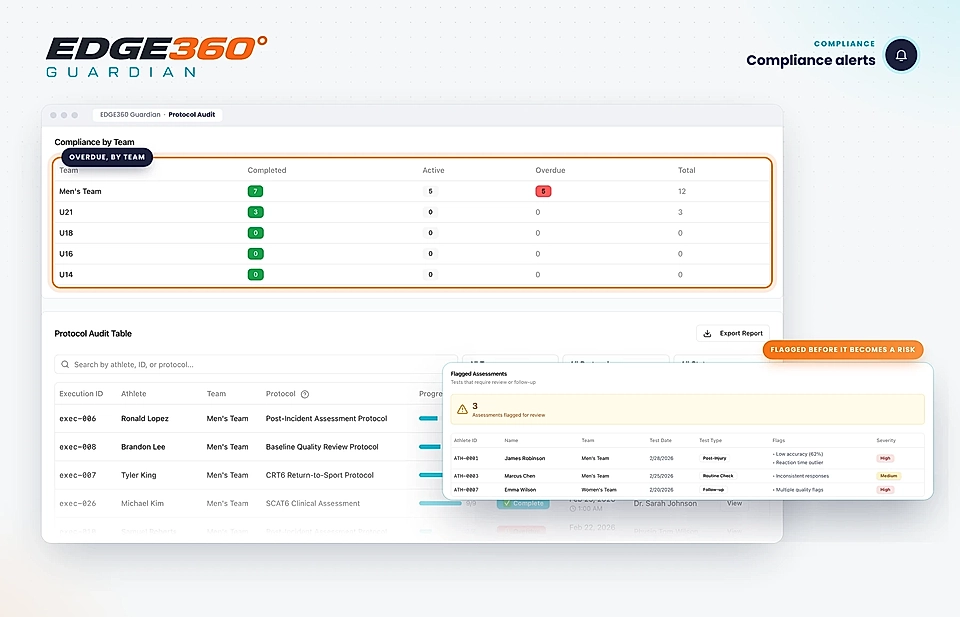Select athlete Ronald Lopez
The image size is (960, 617).
pos(144,419)
